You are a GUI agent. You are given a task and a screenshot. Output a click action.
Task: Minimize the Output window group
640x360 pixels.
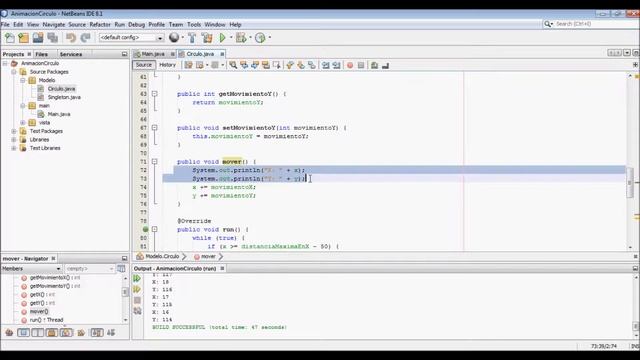[x=635, y=268]
